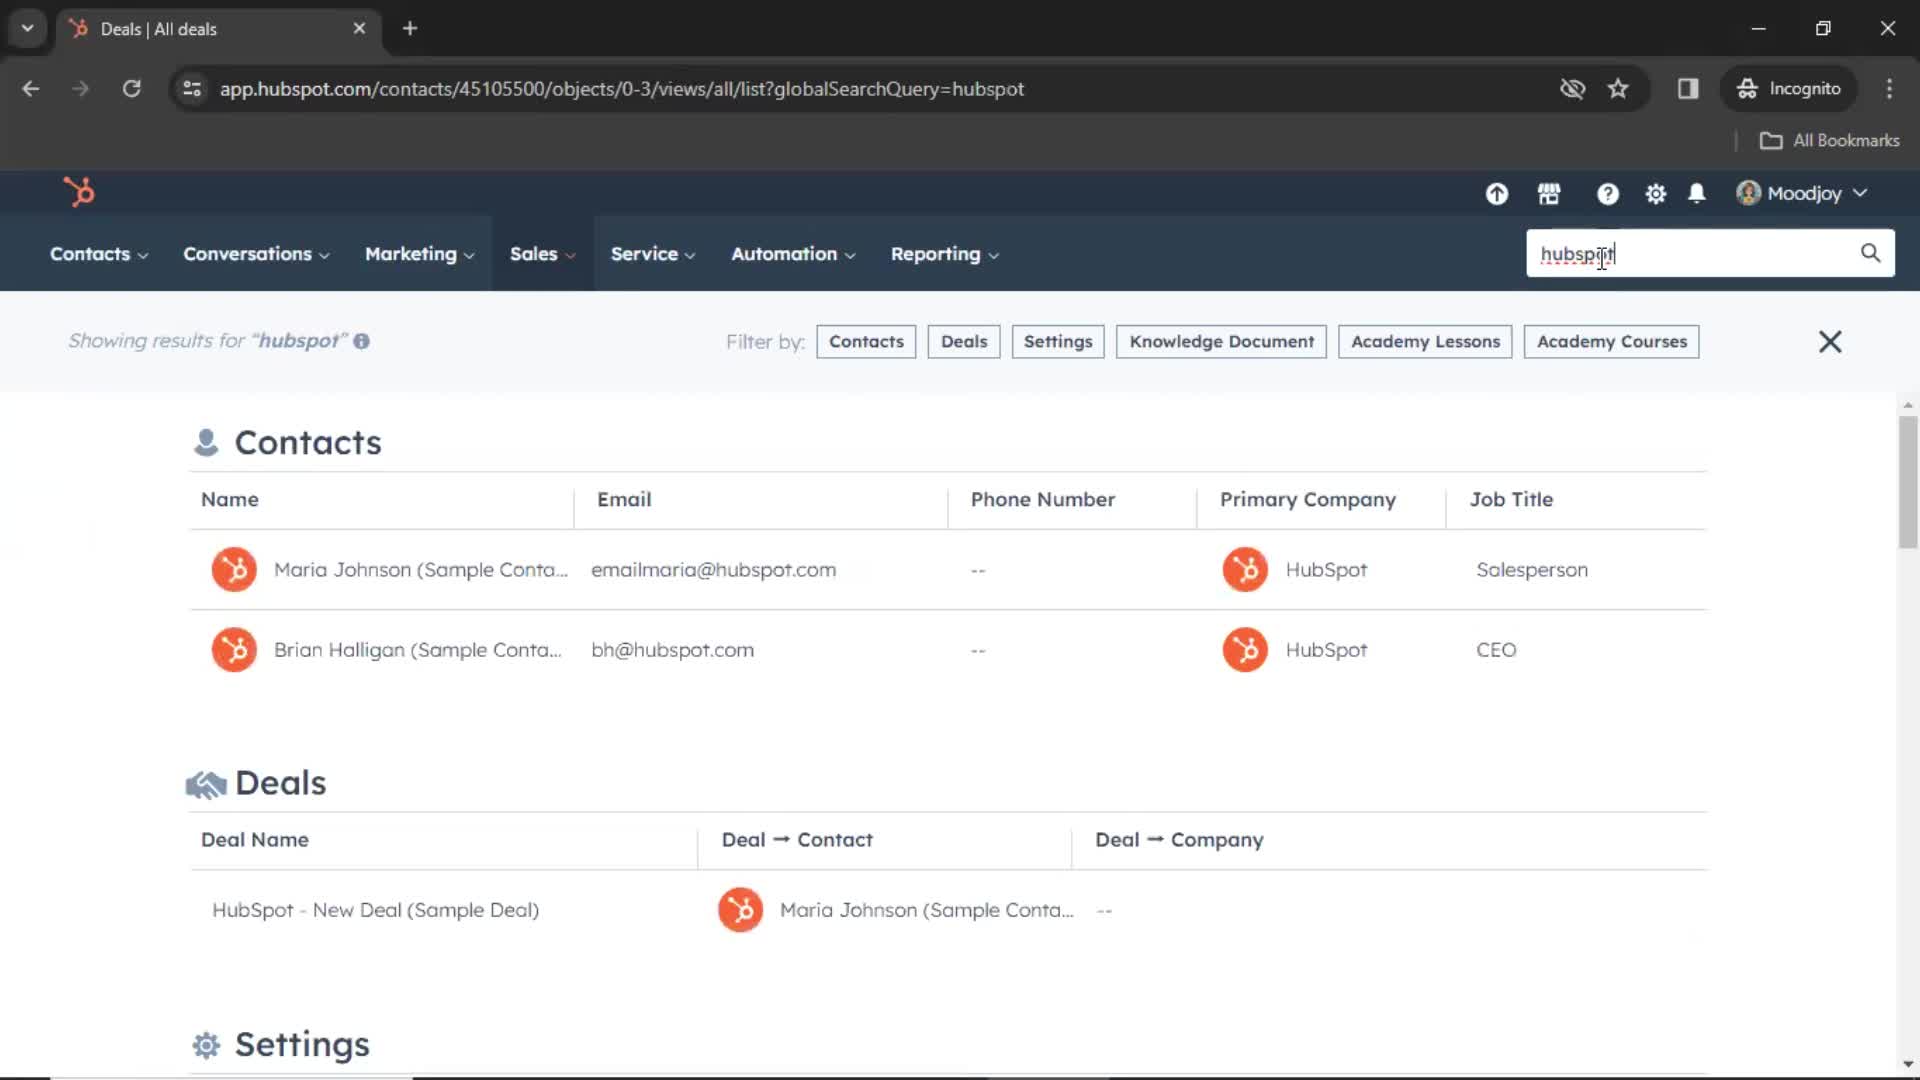Filter results by Contacts
The image size is (1920, 1080).
click(866, 342)
